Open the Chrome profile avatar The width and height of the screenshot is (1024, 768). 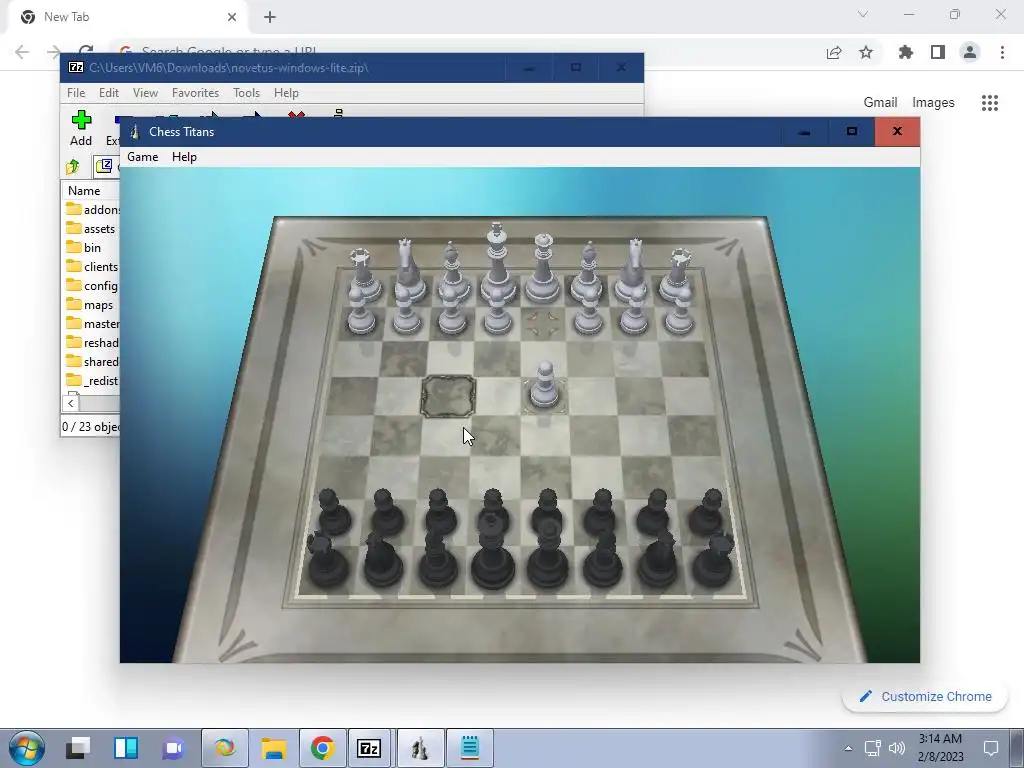pos(970,52)
